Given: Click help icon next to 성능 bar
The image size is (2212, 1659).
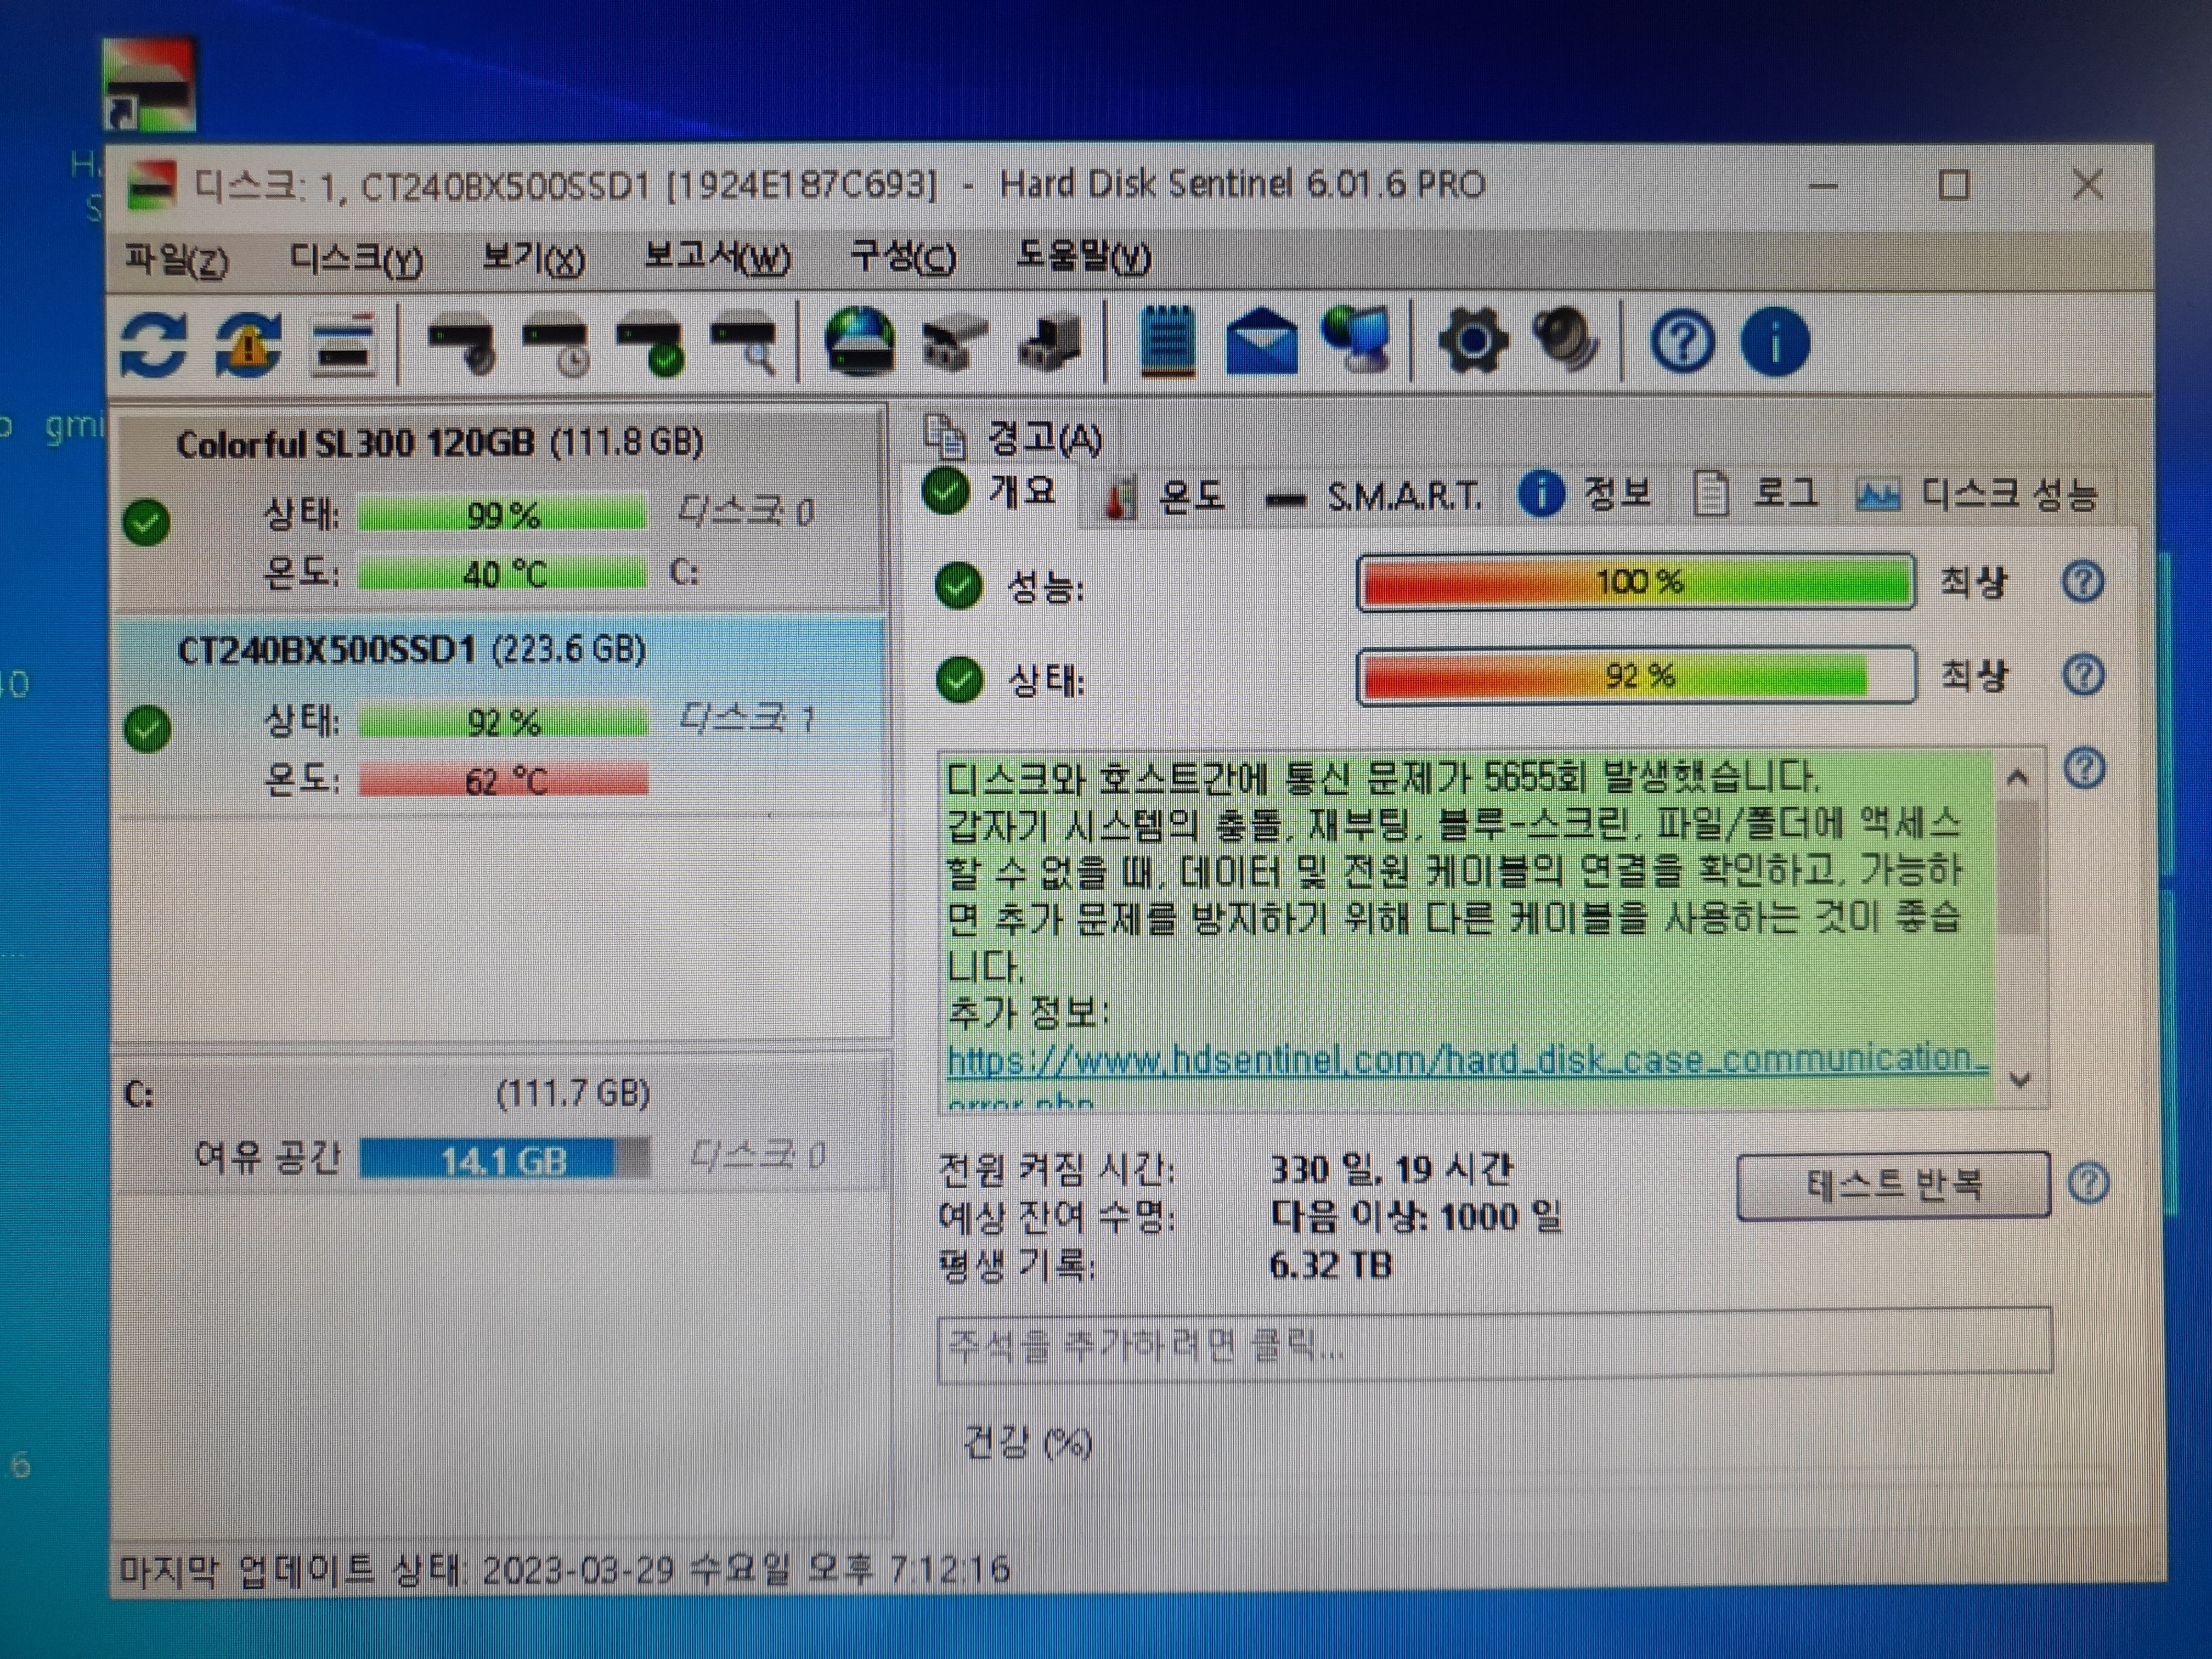Looking at the screenshot, I should click(2083, 582).
